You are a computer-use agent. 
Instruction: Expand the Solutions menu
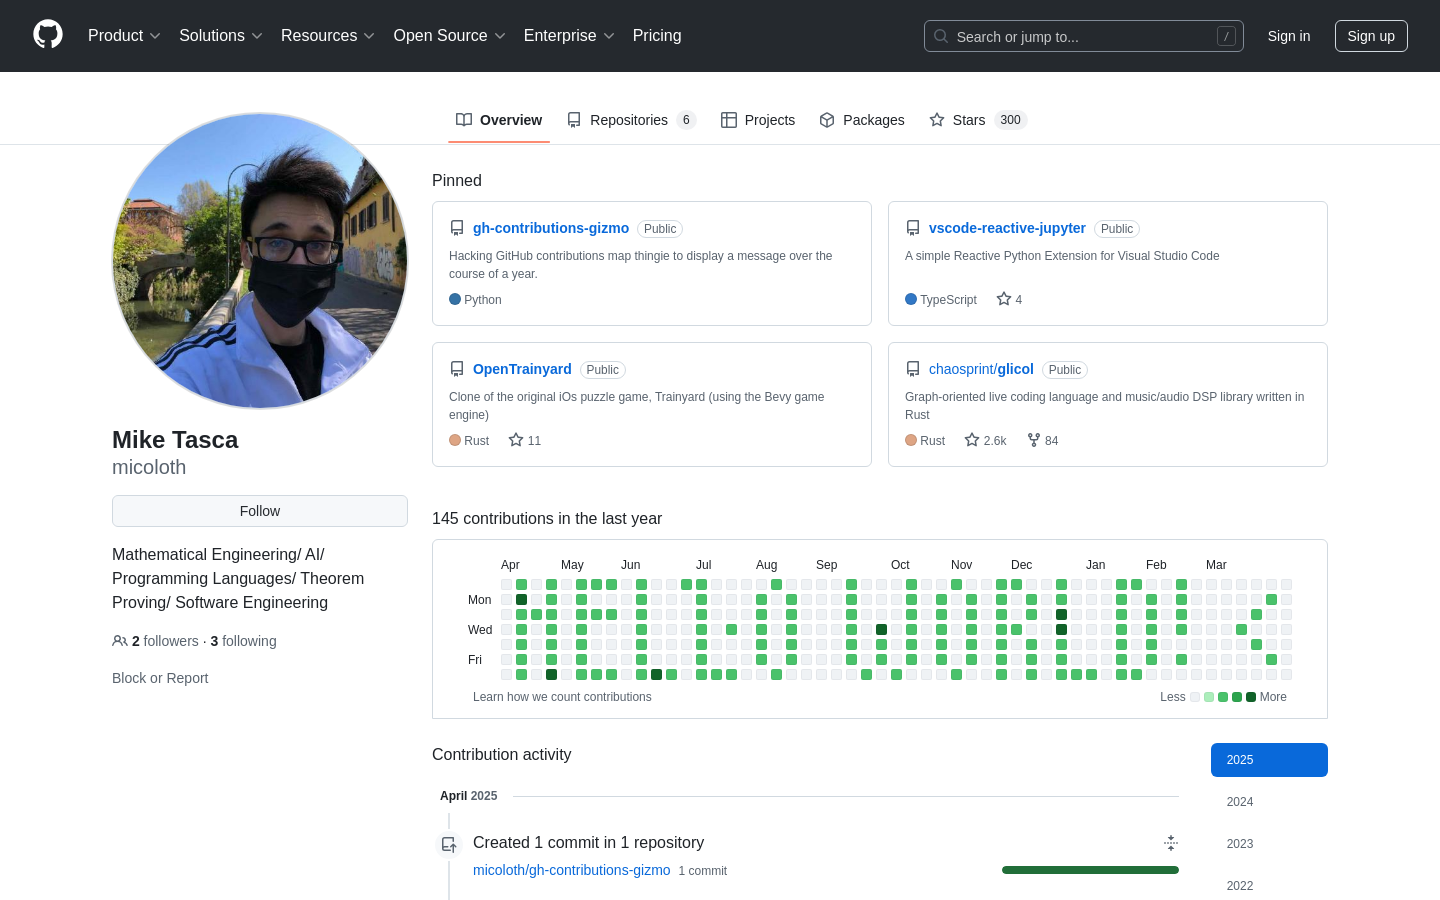coord(221,36)
